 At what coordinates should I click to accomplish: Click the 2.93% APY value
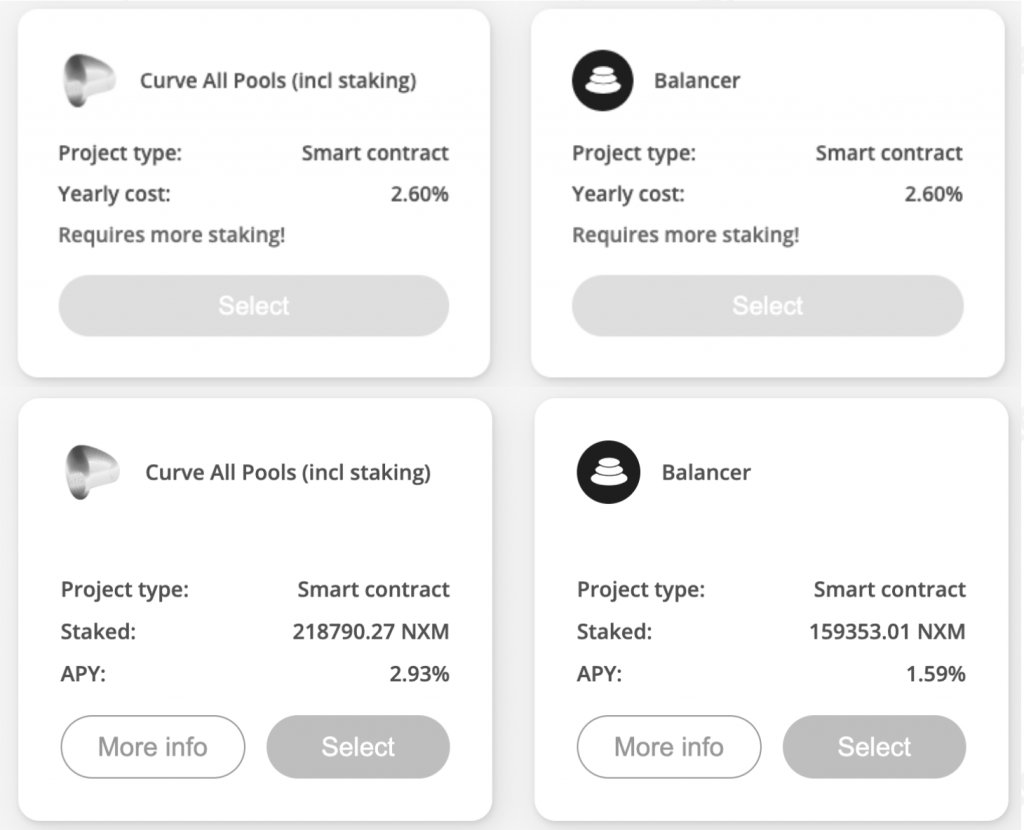[419, 674]
